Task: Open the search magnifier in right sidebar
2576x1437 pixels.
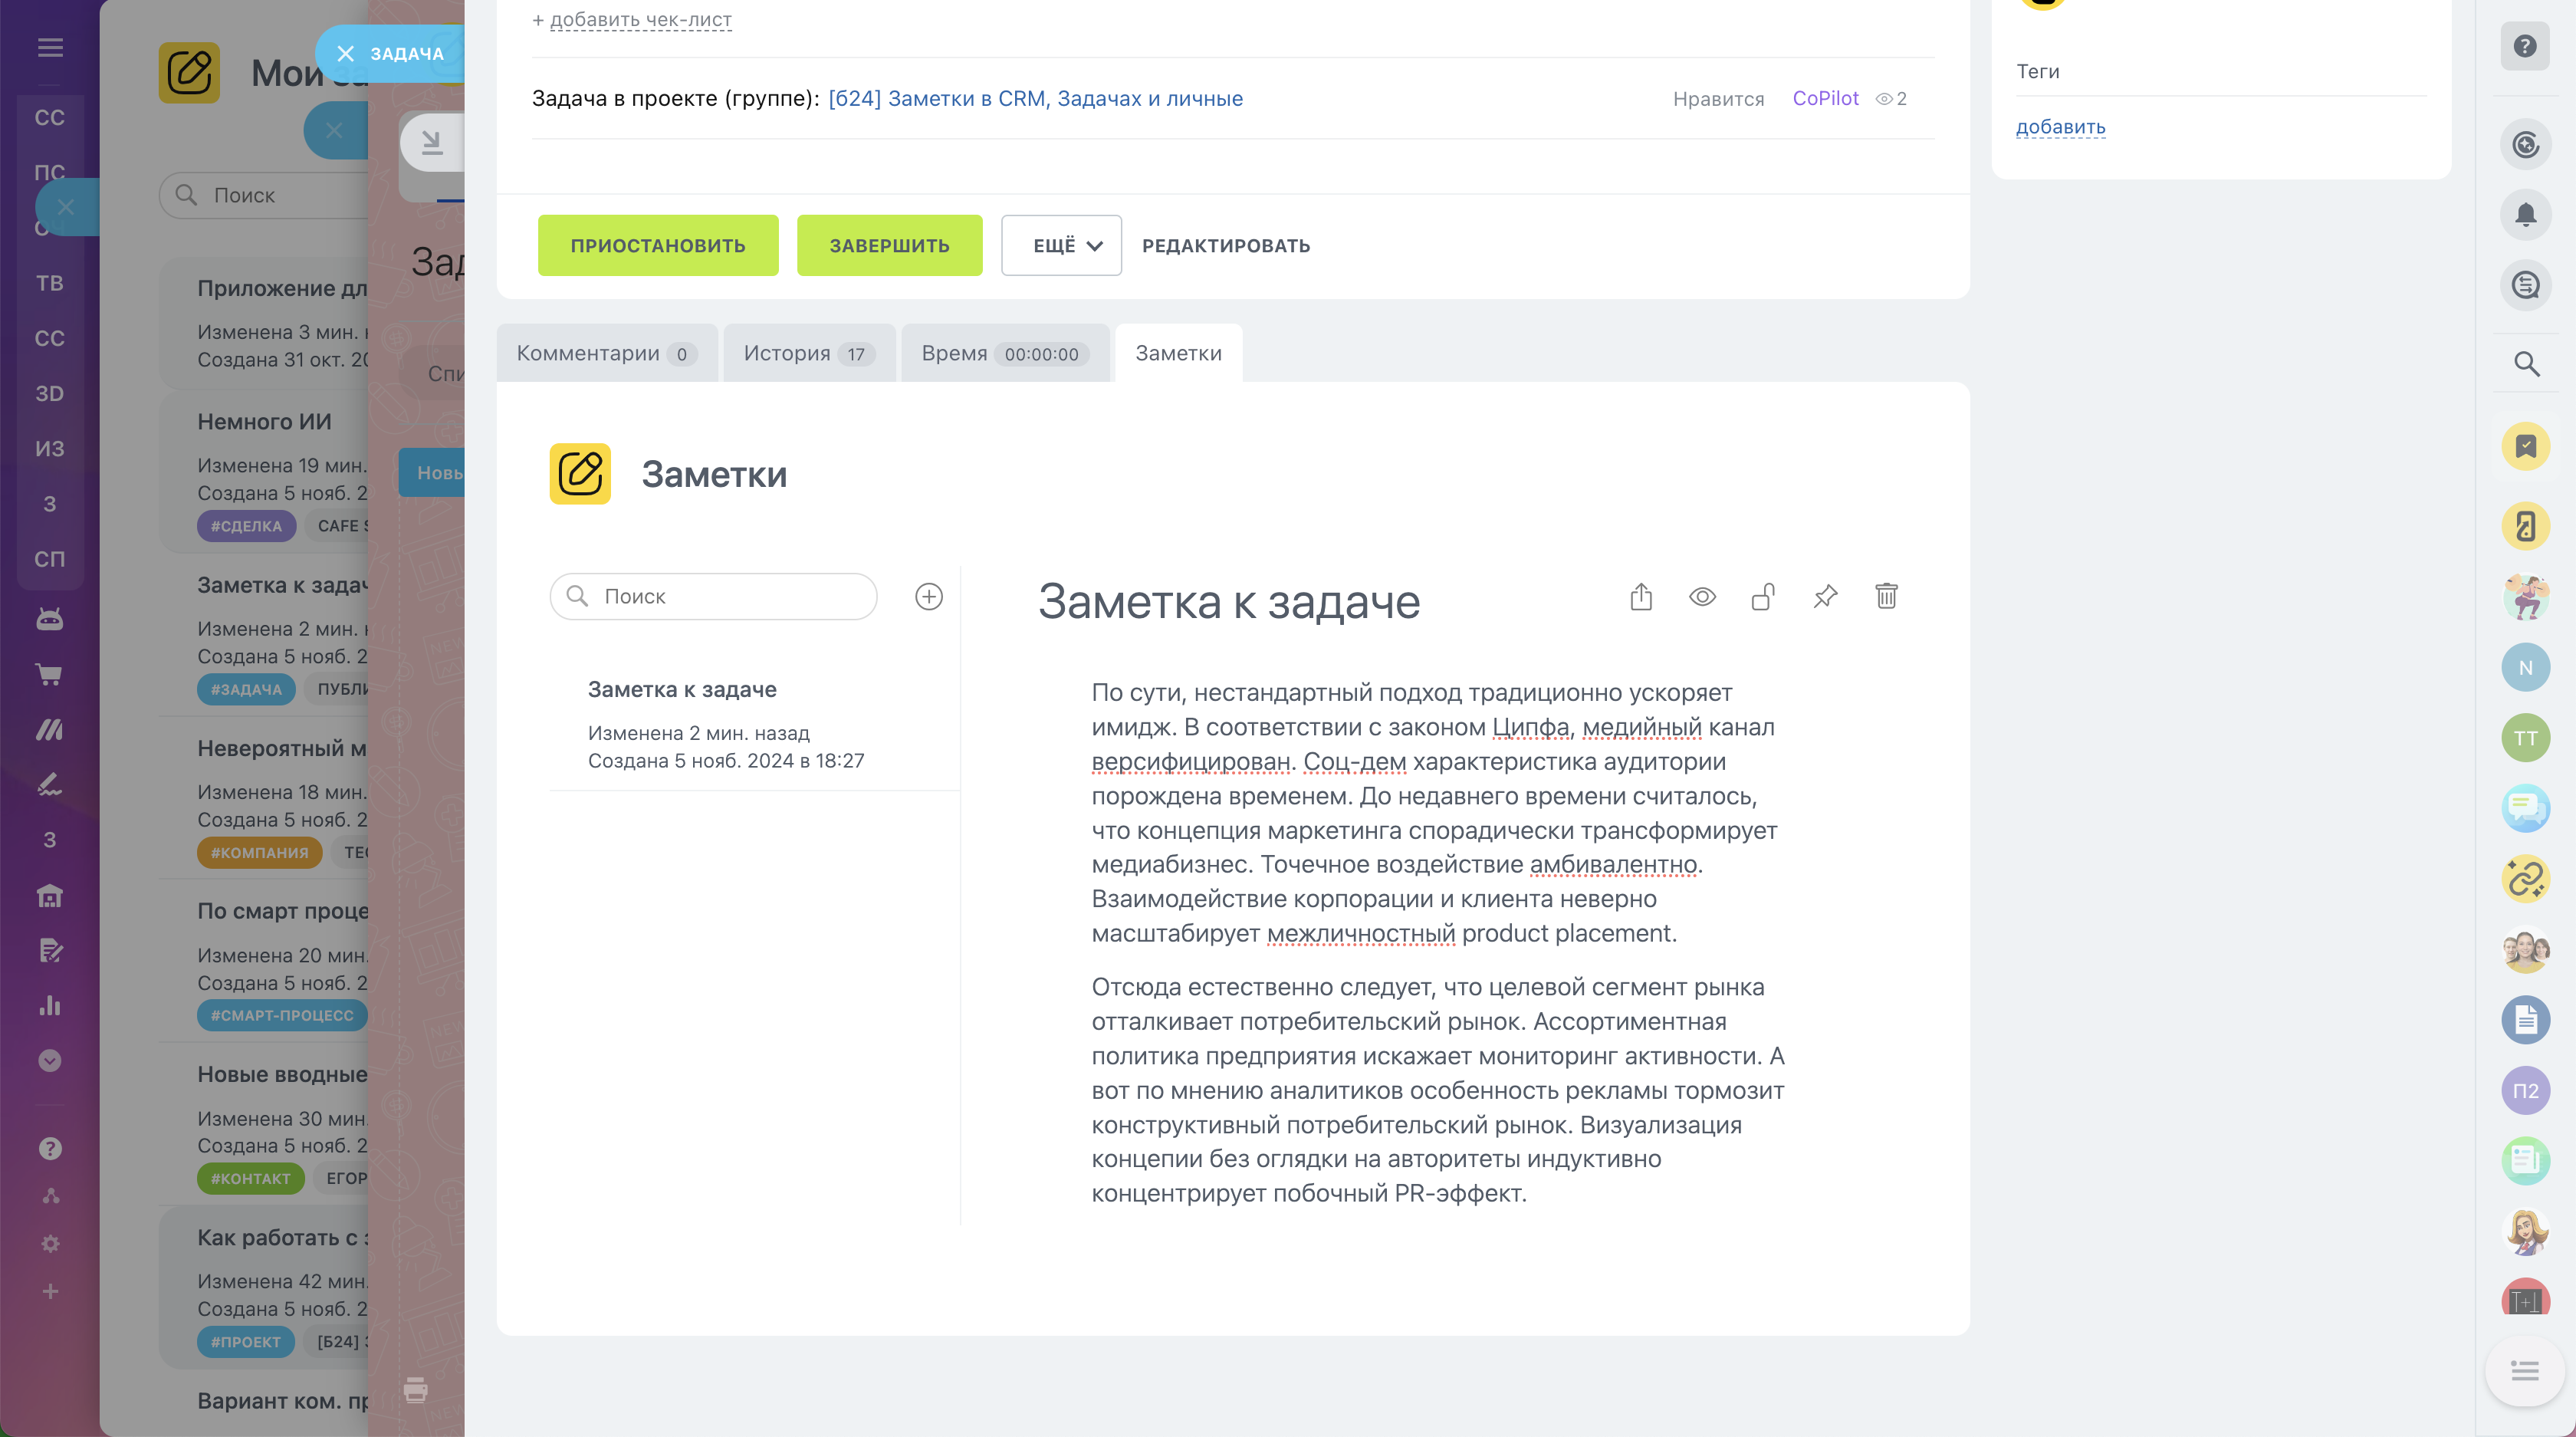Action: 2526,364
